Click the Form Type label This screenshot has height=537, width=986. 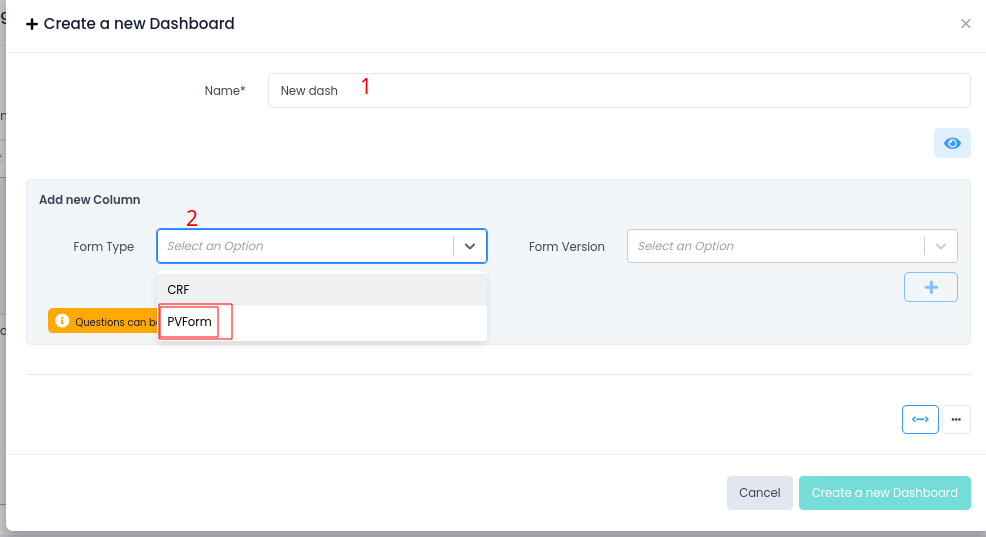tap(103, 247)
